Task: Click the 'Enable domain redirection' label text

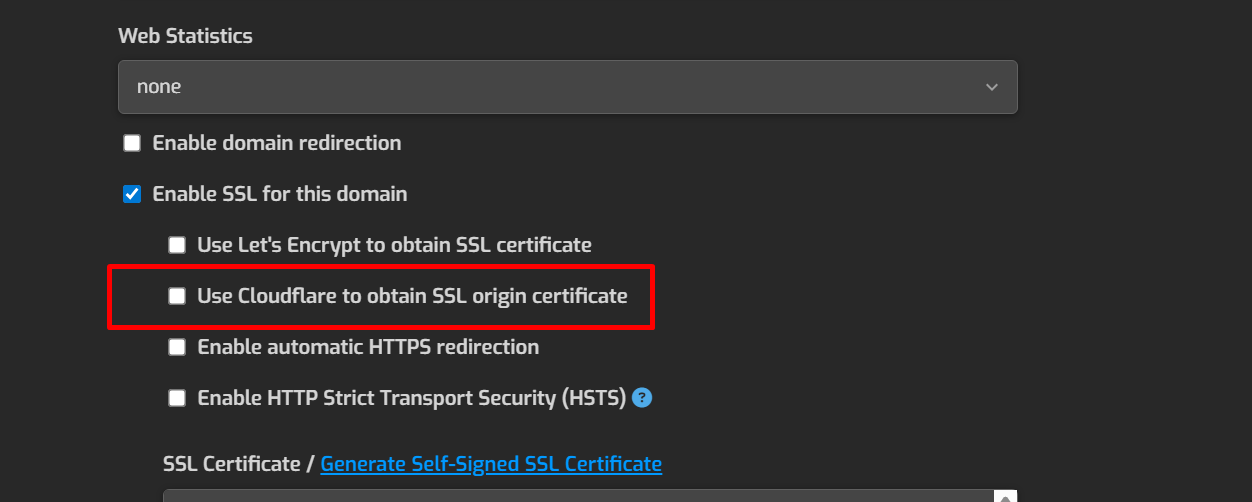Action: point(277,143)
